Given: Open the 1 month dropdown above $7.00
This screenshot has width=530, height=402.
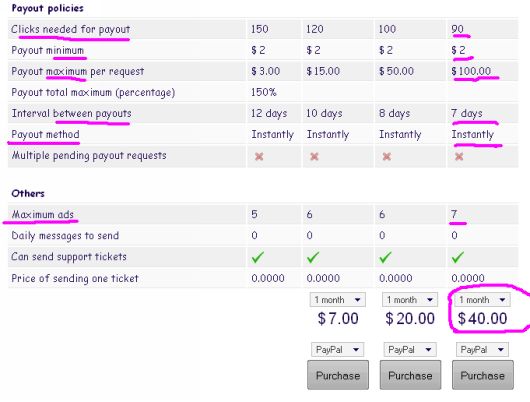Looking at the screenshot, I should [337, 300].
